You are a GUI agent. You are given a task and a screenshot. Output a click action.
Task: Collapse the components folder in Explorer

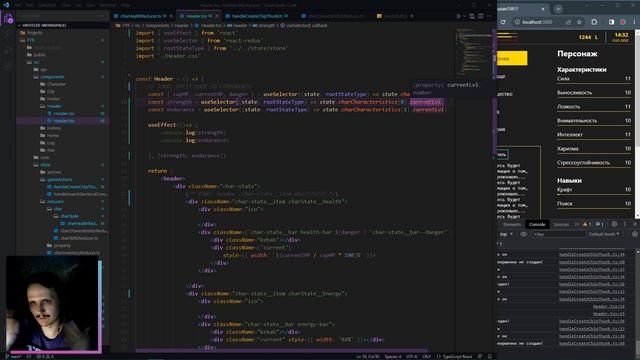pyautogui.click(x=52, y=77)
